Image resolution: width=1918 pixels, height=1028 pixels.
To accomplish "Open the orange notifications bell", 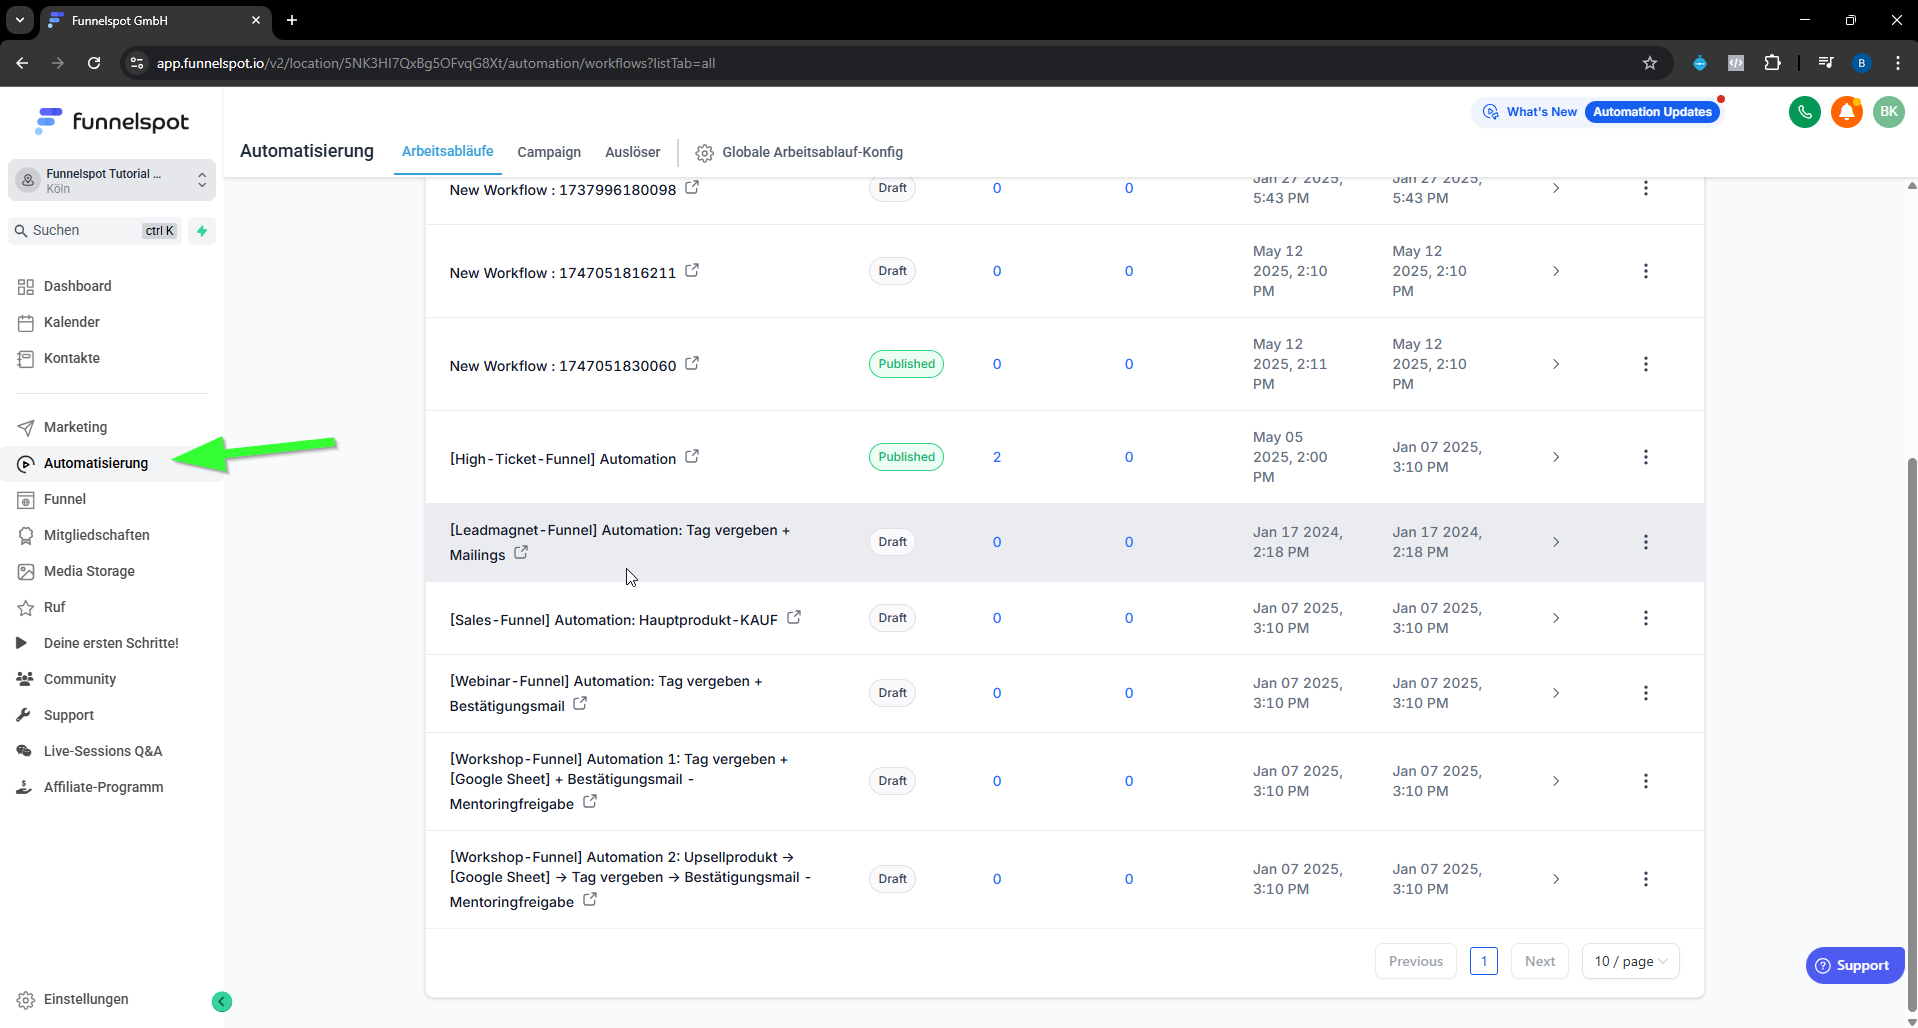I will click(x=1847, y=112).
